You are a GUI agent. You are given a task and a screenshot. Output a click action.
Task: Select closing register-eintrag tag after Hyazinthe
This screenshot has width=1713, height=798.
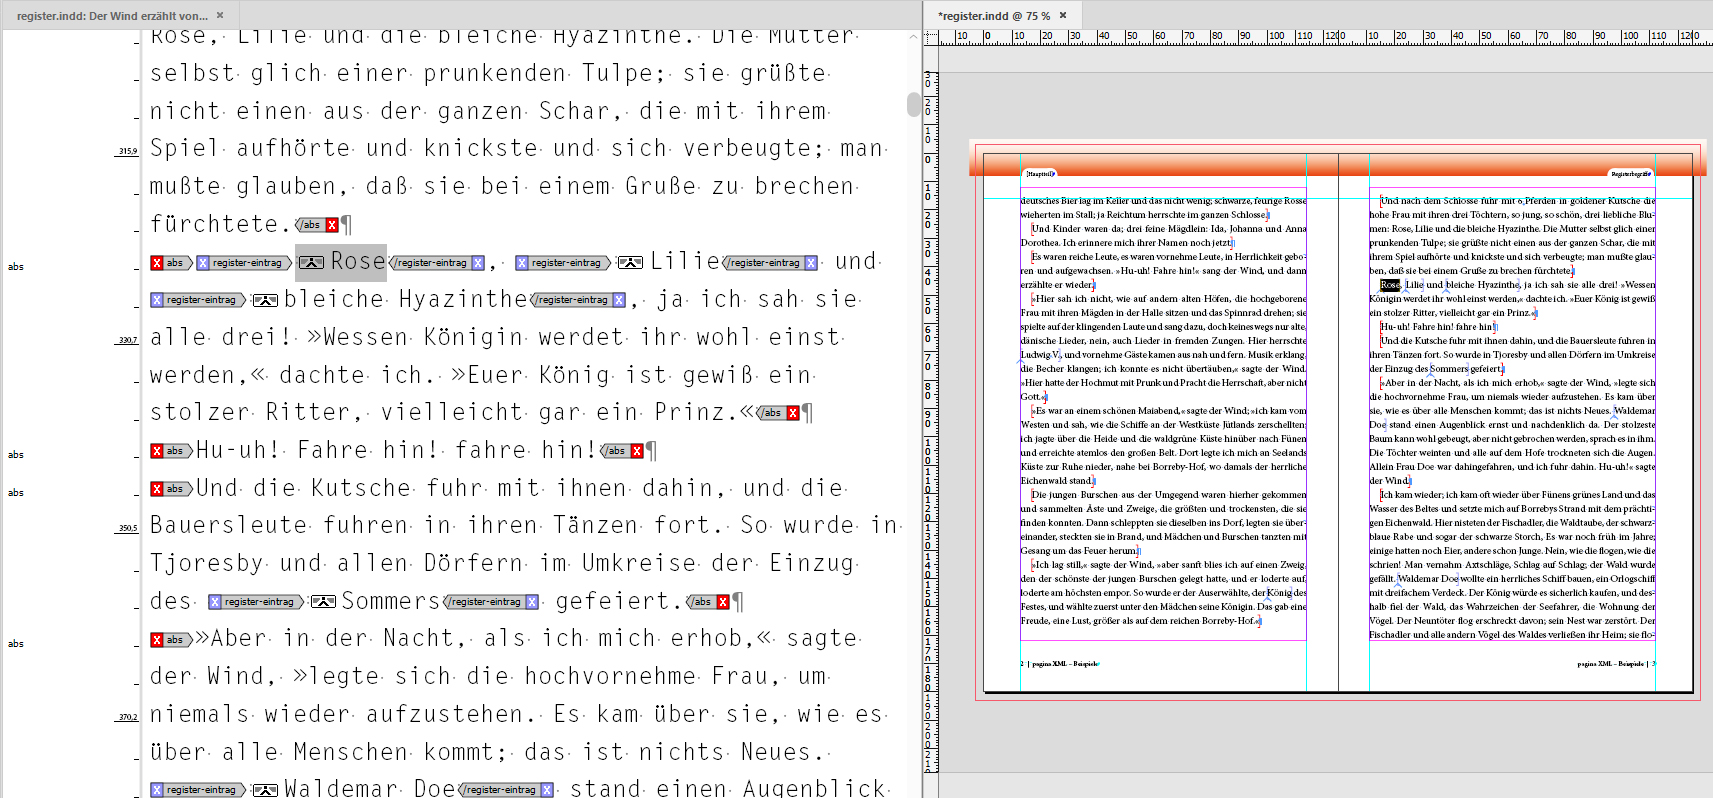coord(578,300)
